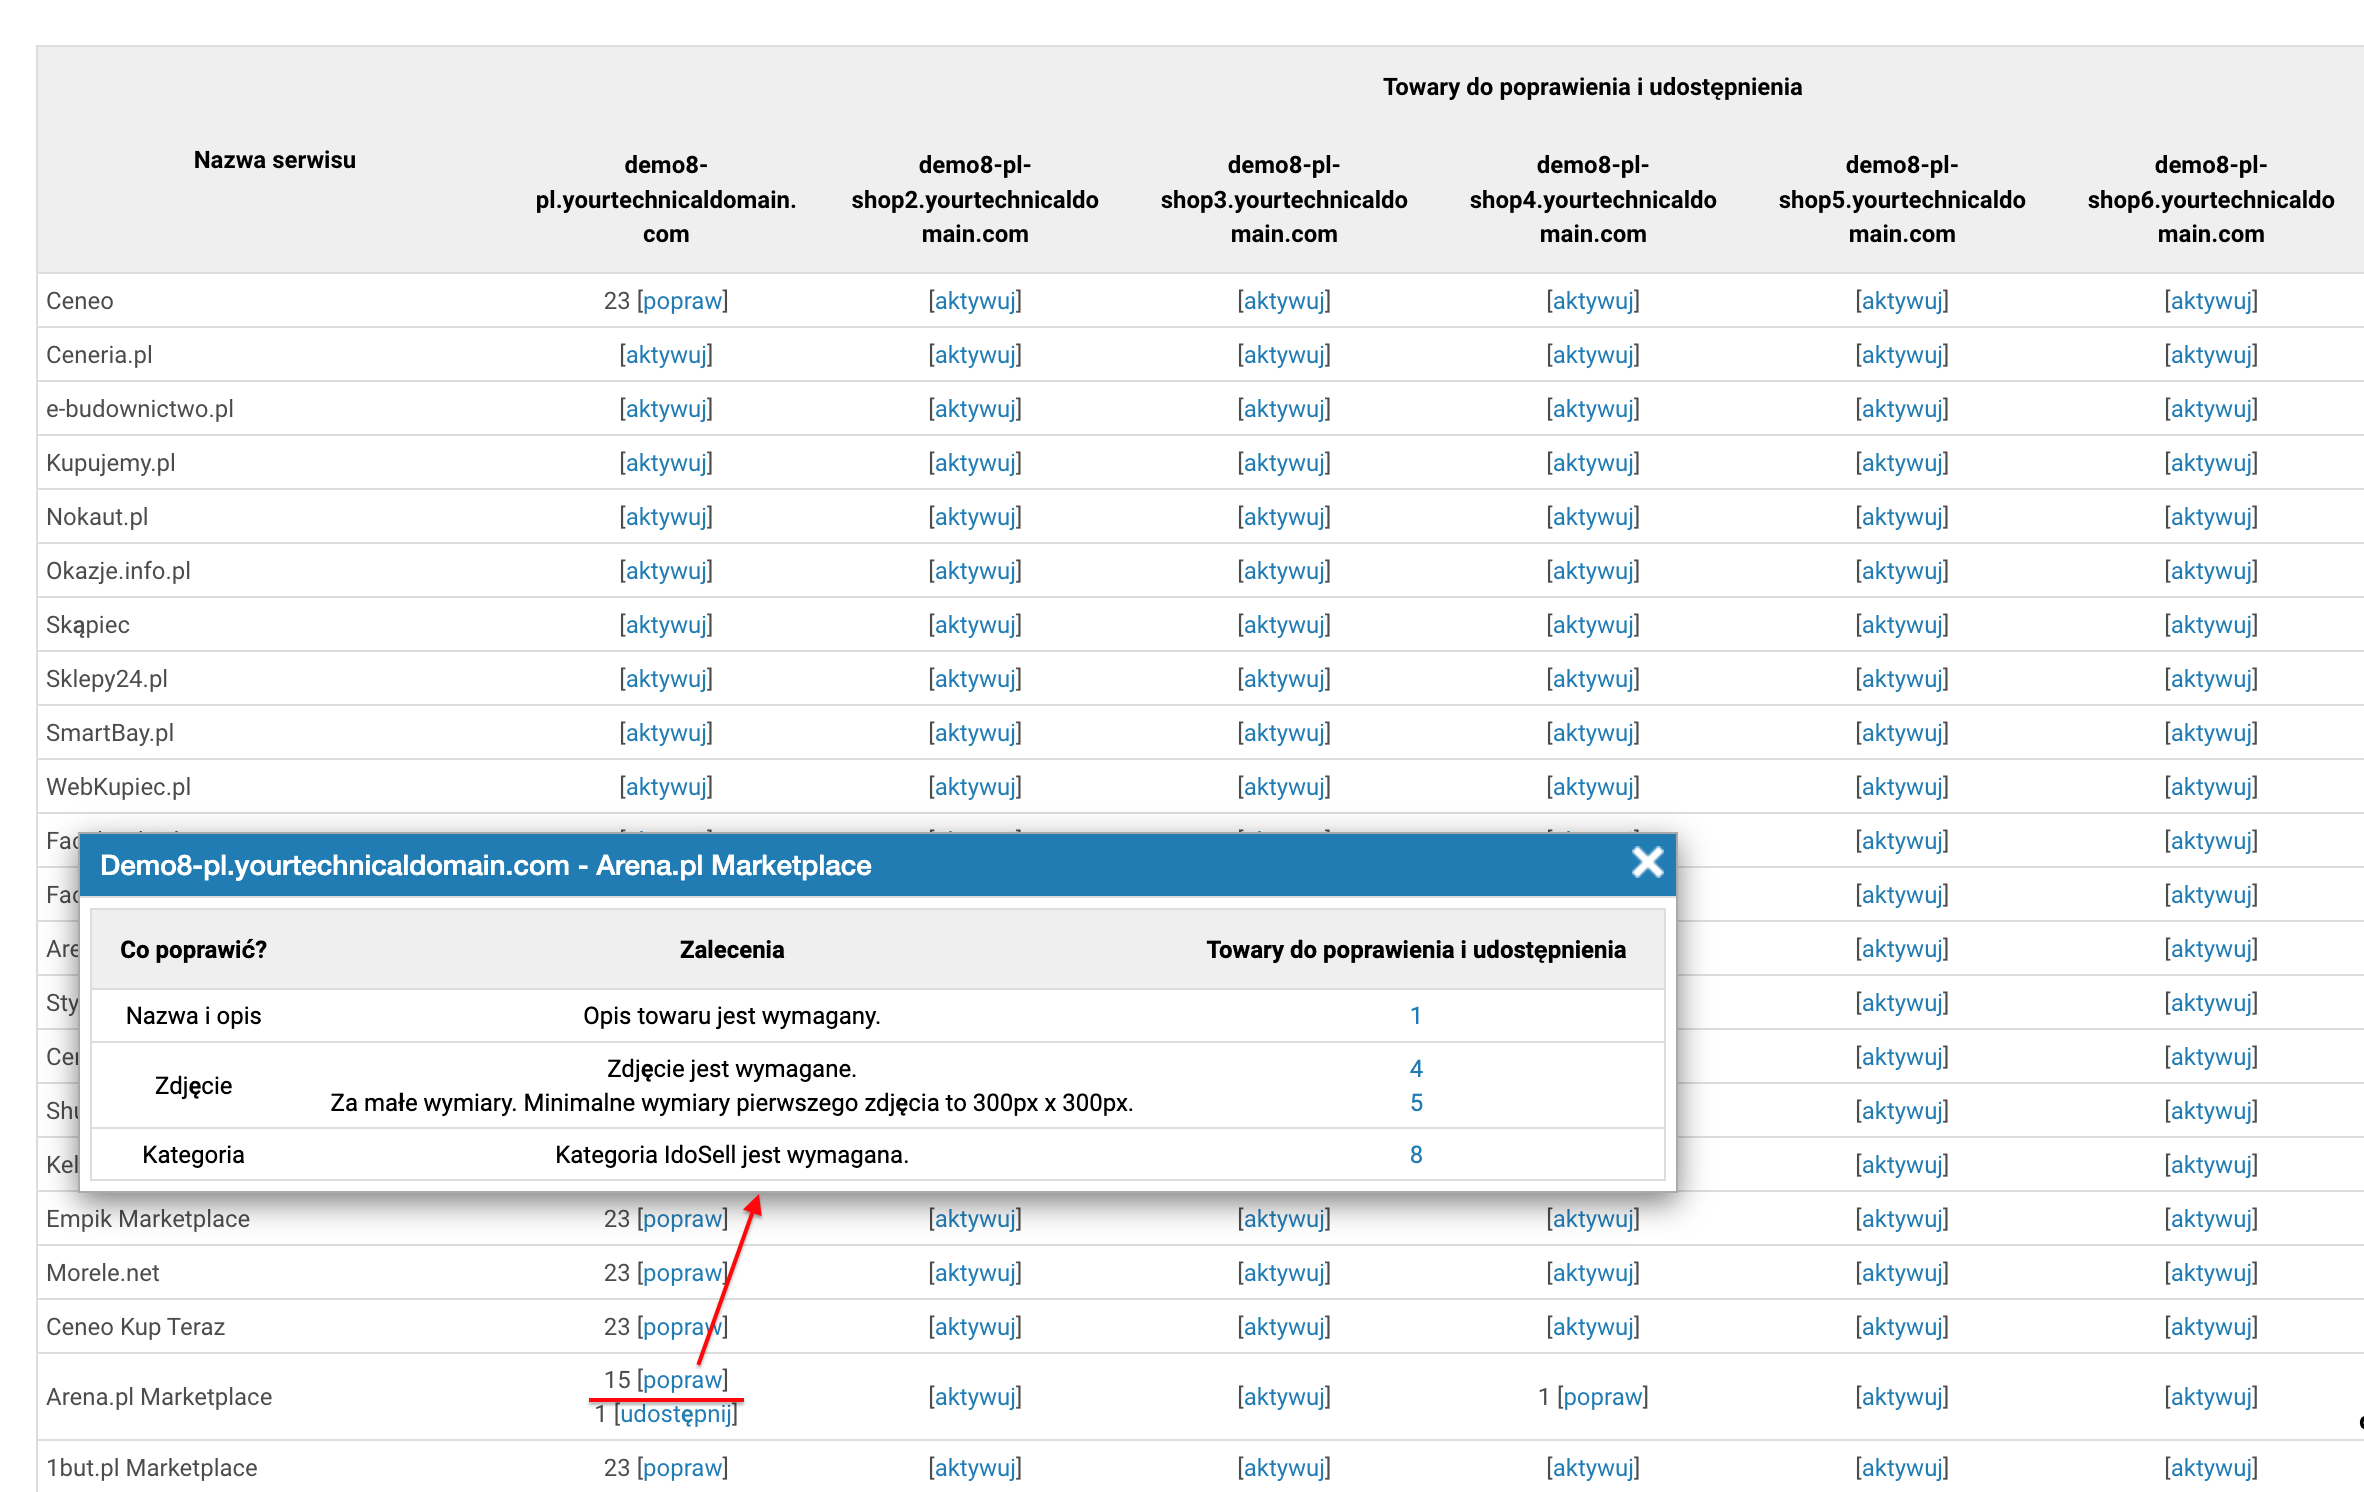2364x1492 pixels.
Task: Select Opis towaru jest wymagany text
Action: click(732, 1016)
